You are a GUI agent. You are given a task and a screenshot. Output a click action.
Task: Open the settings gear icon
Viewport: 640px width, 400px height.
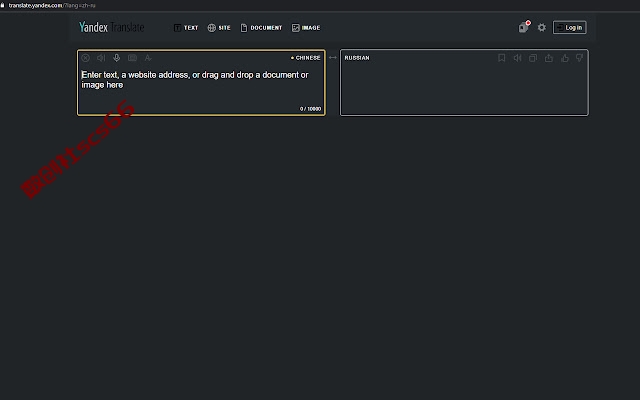tap(542, 27)
